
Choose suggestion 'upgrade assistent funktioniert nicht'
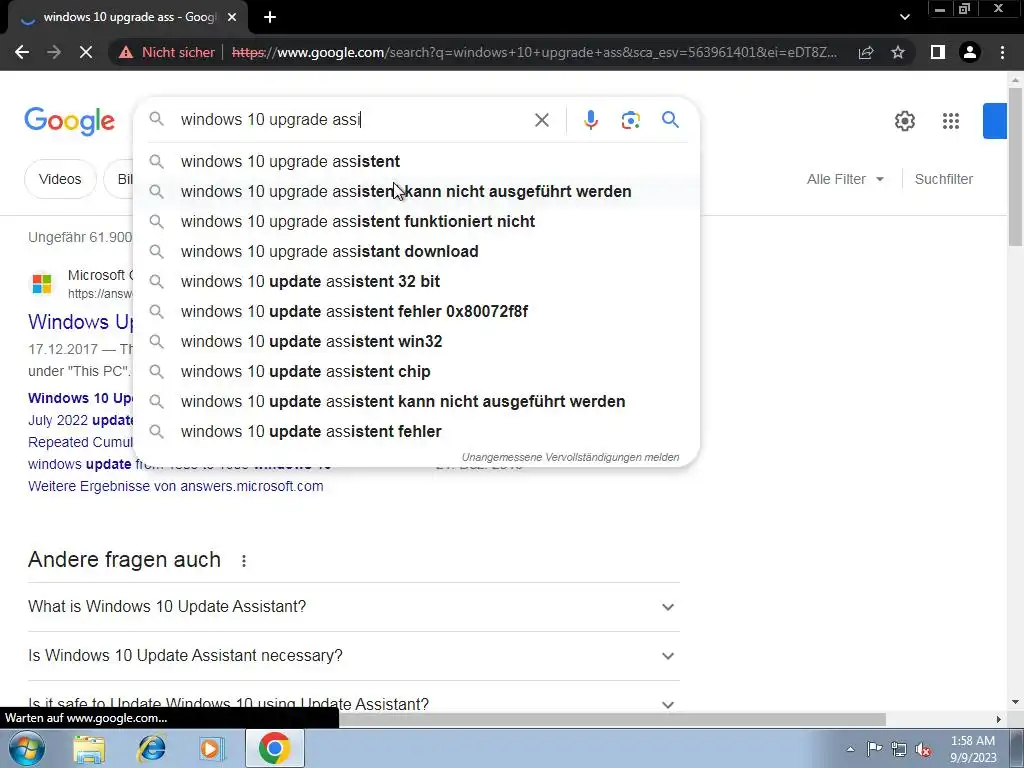pyautogui.click(x=416, y=221)
